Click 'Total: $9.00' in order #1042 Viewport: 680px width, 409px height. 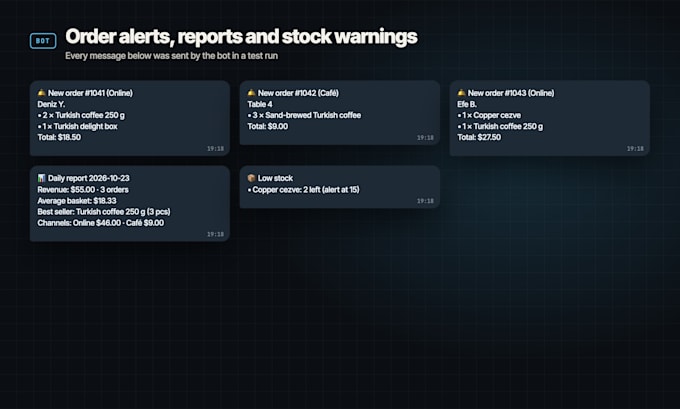[x=268, y=127]
